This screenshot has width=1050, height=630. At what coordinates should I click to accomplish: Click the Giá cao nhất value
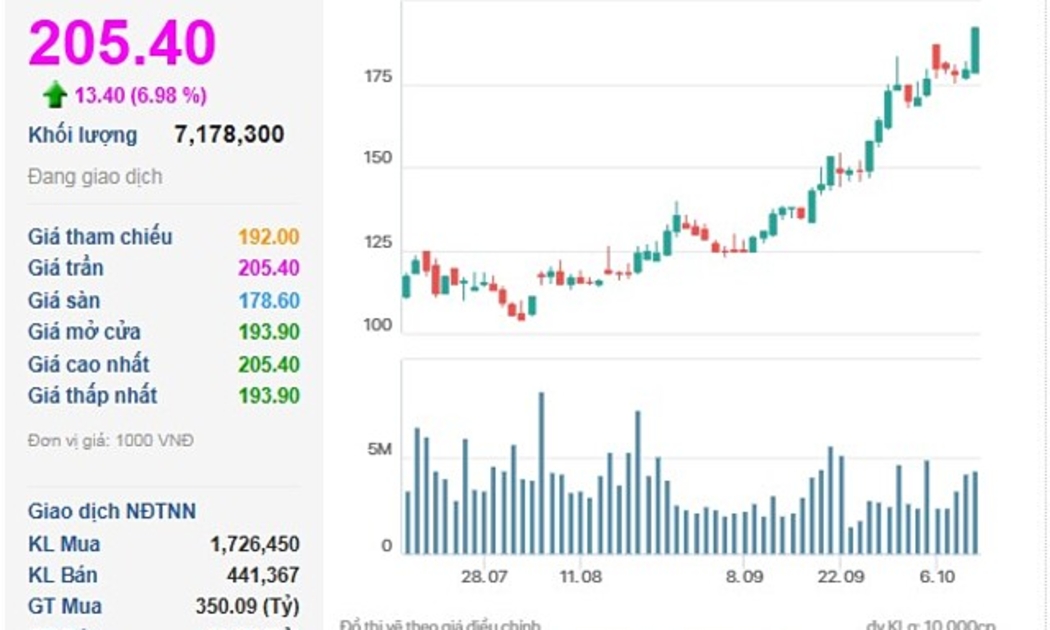click(268, 364)
